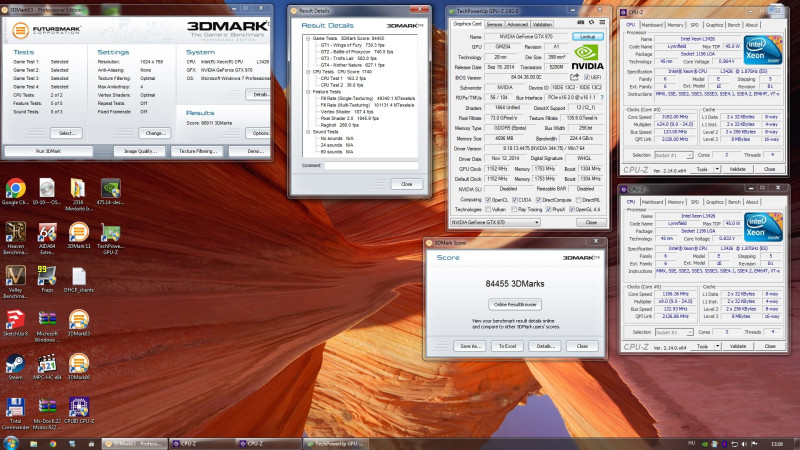
Task: Open Tools dropdown arrow in the 3192 MHz CPU-Z window
Action: tap(717, 169)
